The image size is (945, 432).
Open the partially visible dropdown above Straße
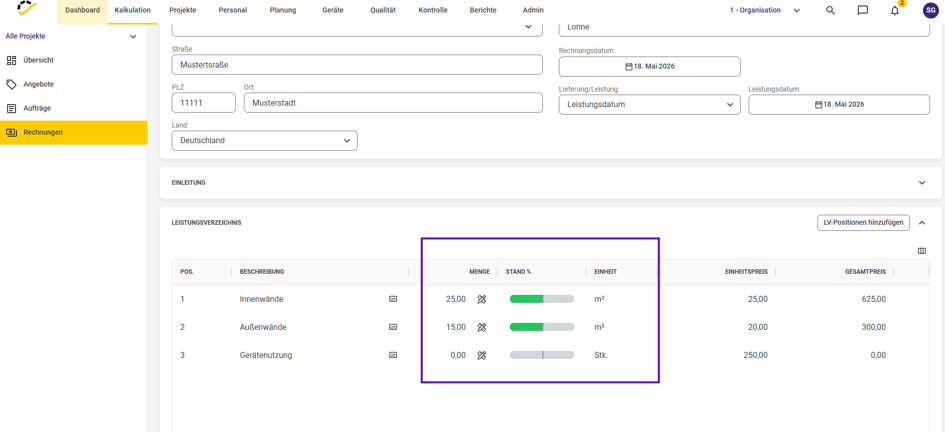[x=357, y=30]
